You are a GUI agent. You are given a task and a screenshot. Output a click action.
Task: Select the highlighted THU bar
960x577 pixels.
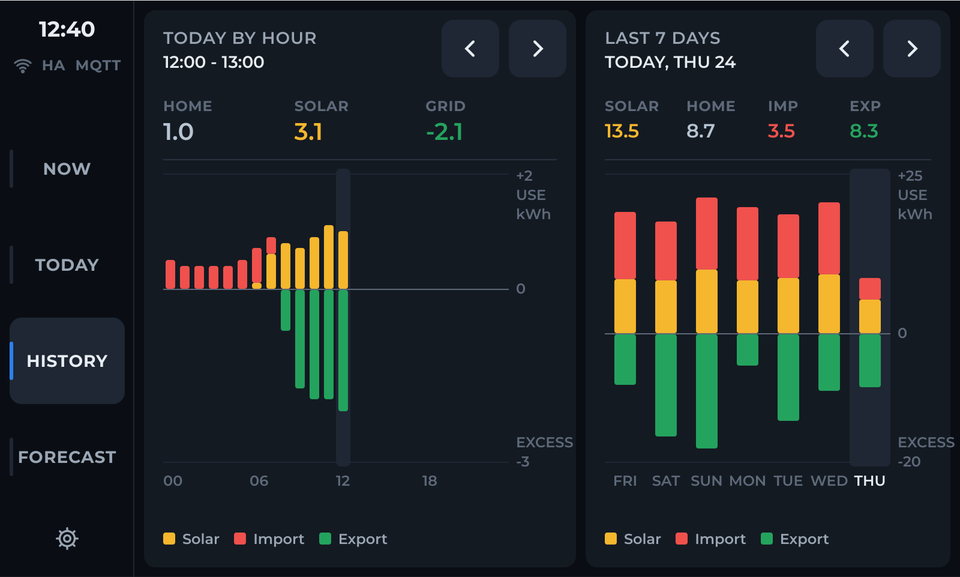coord(870,333)
